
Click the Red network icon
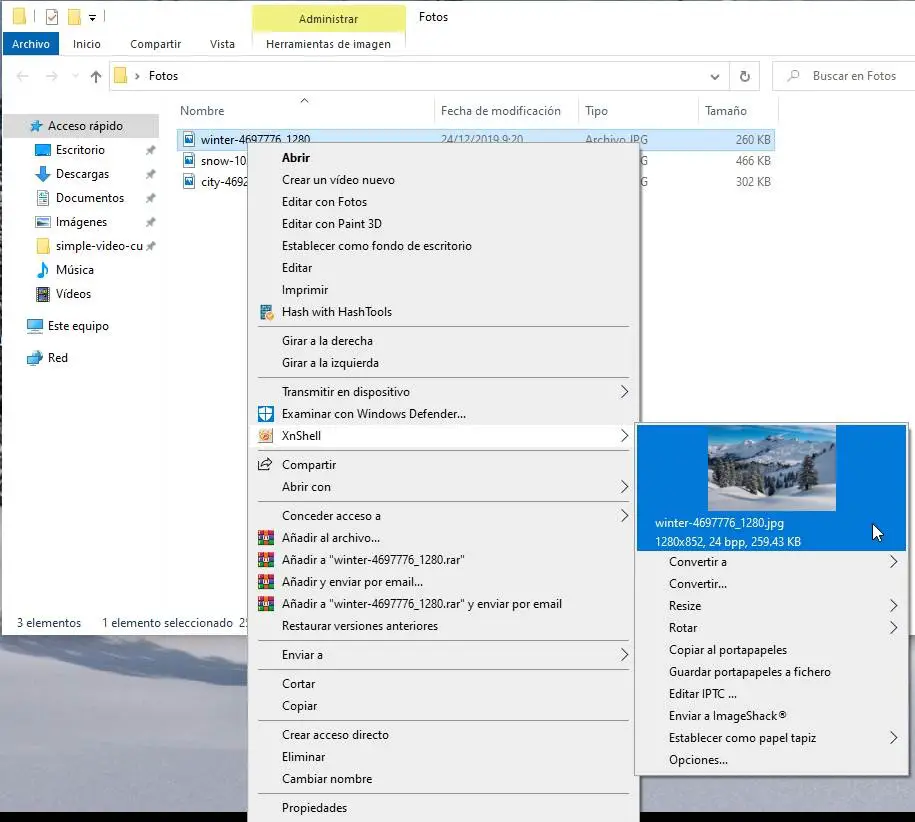tap(35, 358)
